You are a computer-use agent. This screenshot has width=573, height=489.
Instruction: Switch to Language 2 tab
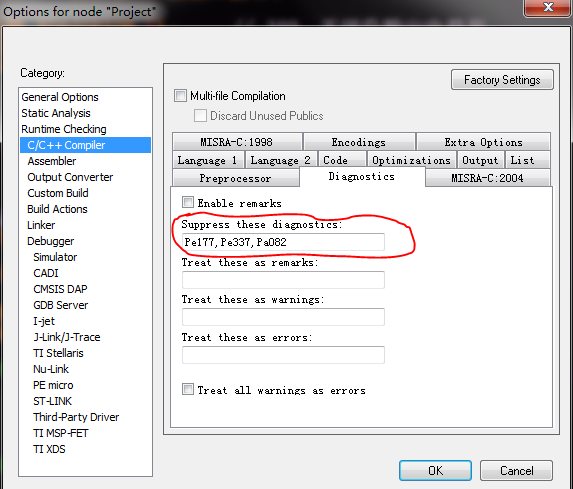tap(281, 160)
